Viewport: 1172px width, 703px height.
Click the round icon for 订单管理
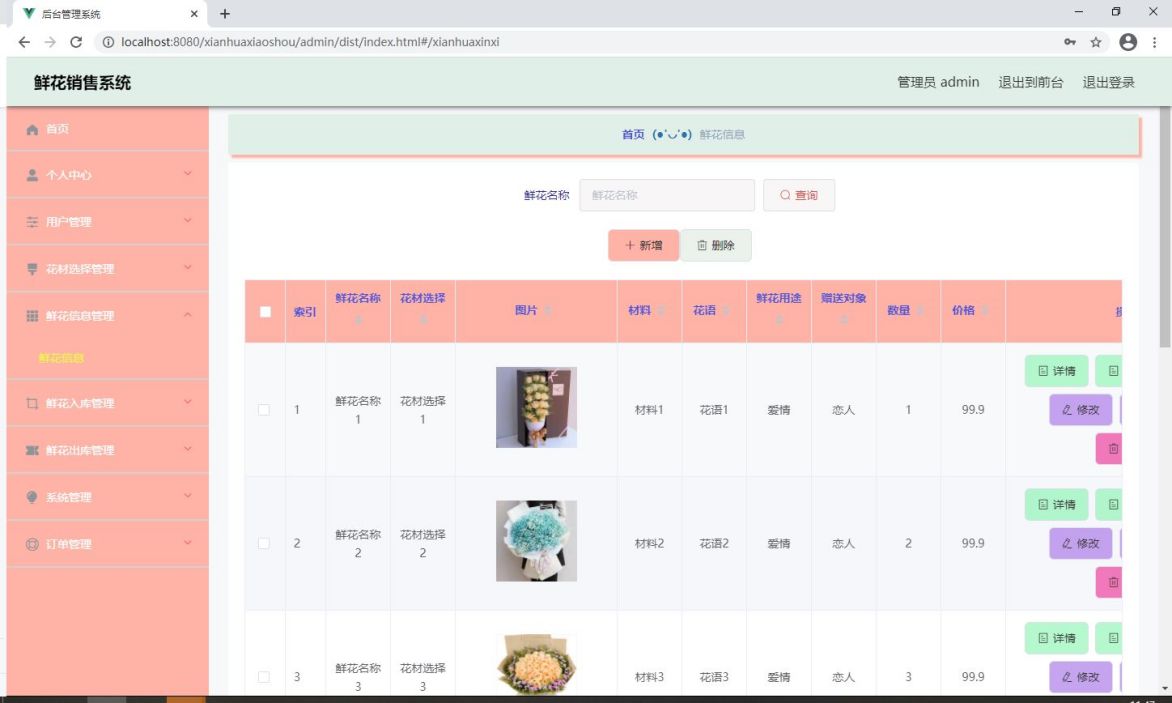(32, 545)
